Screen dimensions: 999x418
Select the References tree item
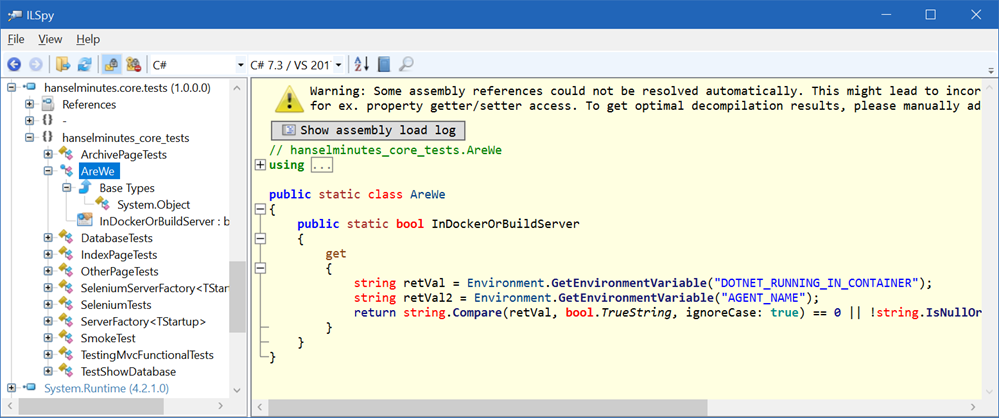pos(89,104)
